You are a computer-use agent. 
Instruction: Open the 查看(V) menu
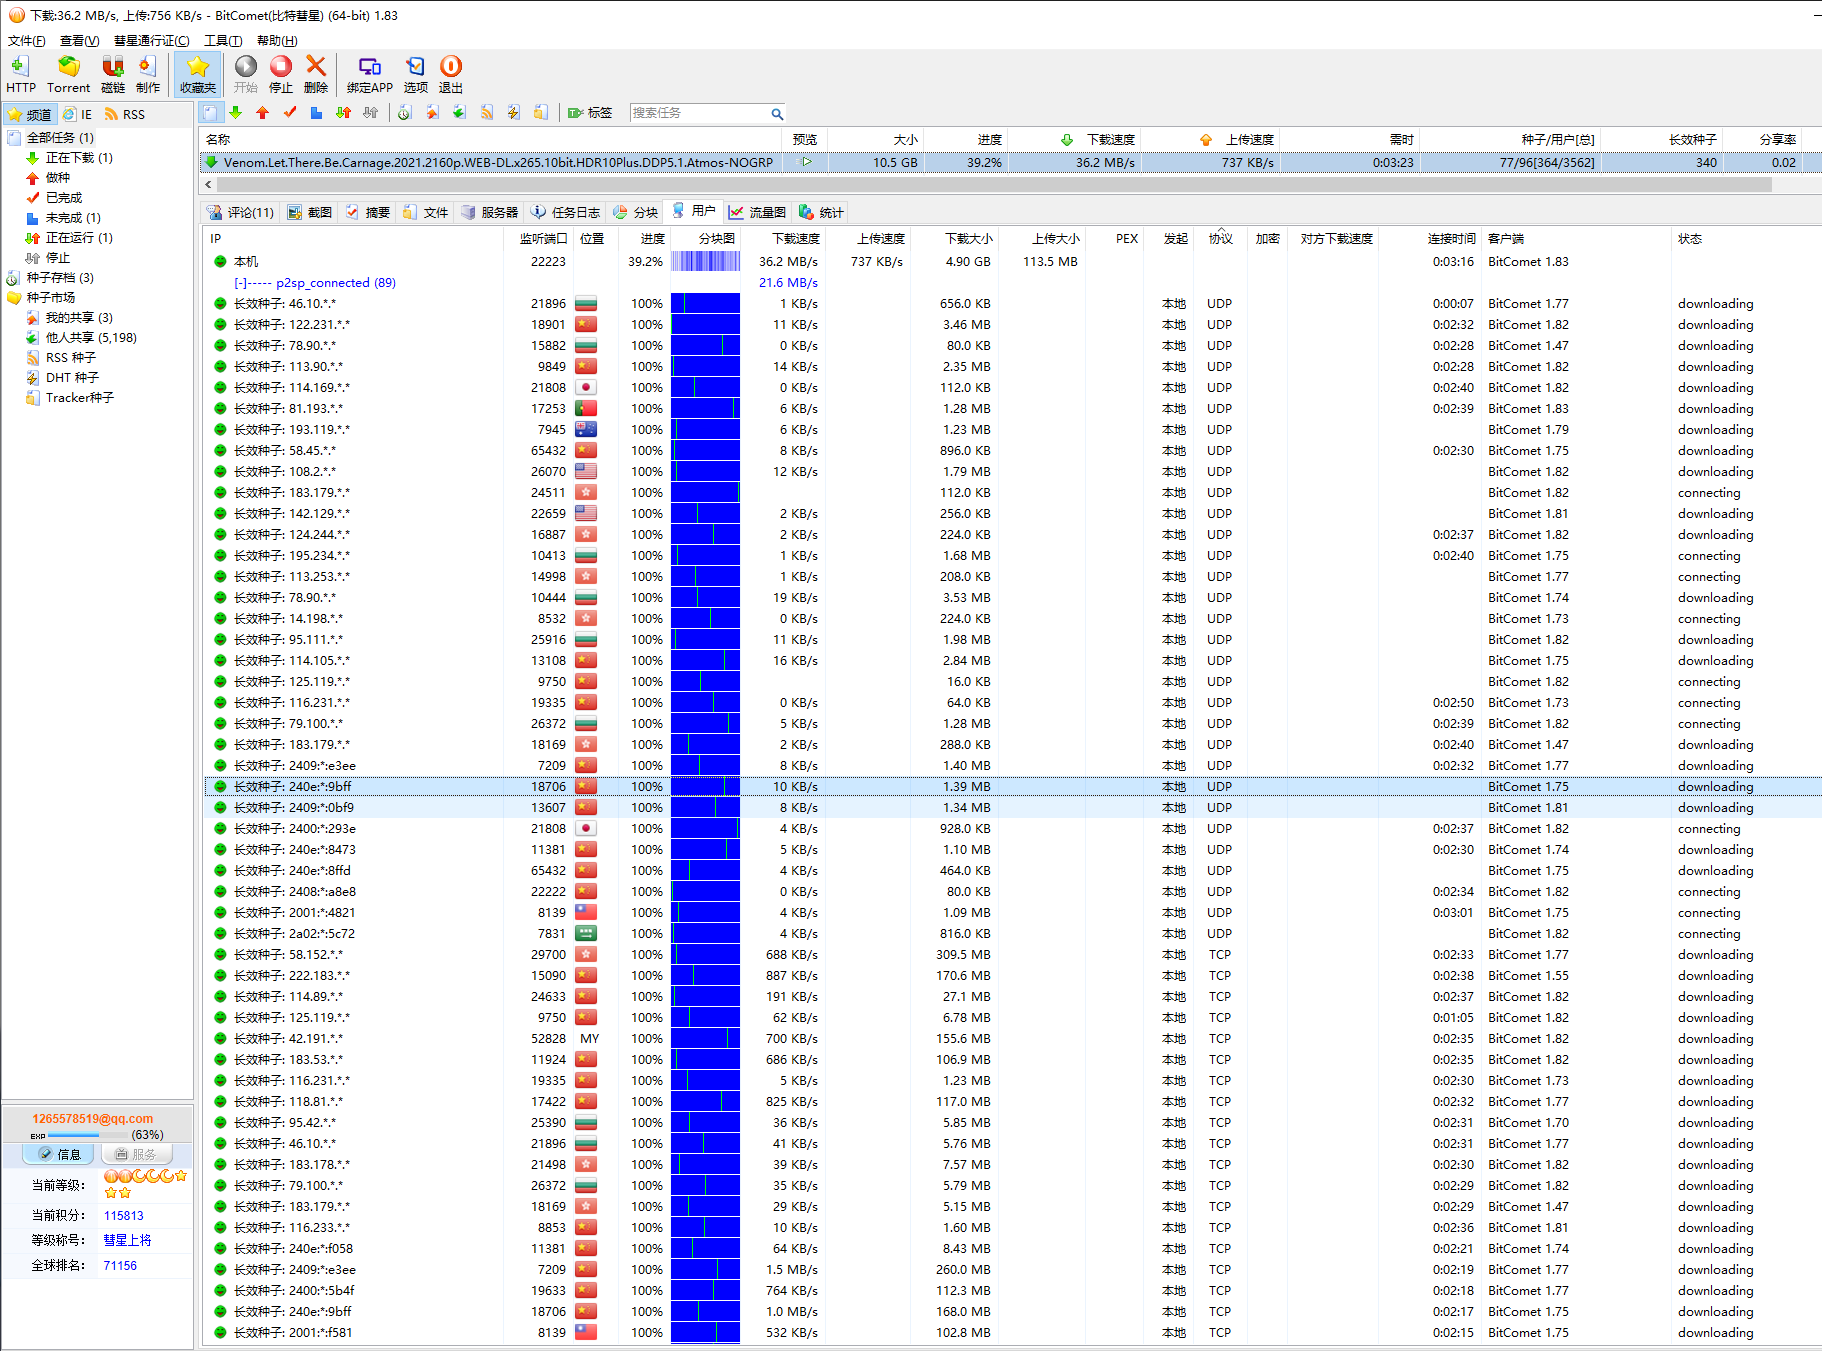click(79, 41)
